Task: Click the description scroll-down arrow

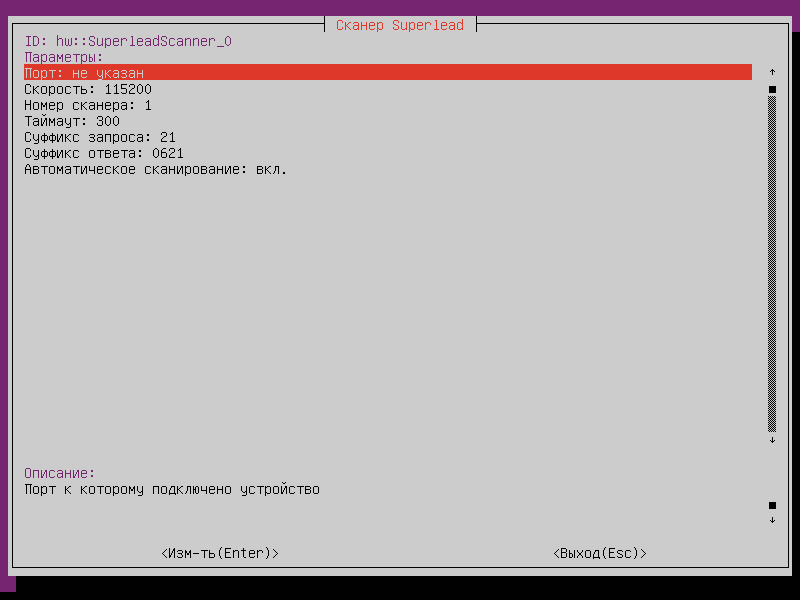Action: pos(772,520)
